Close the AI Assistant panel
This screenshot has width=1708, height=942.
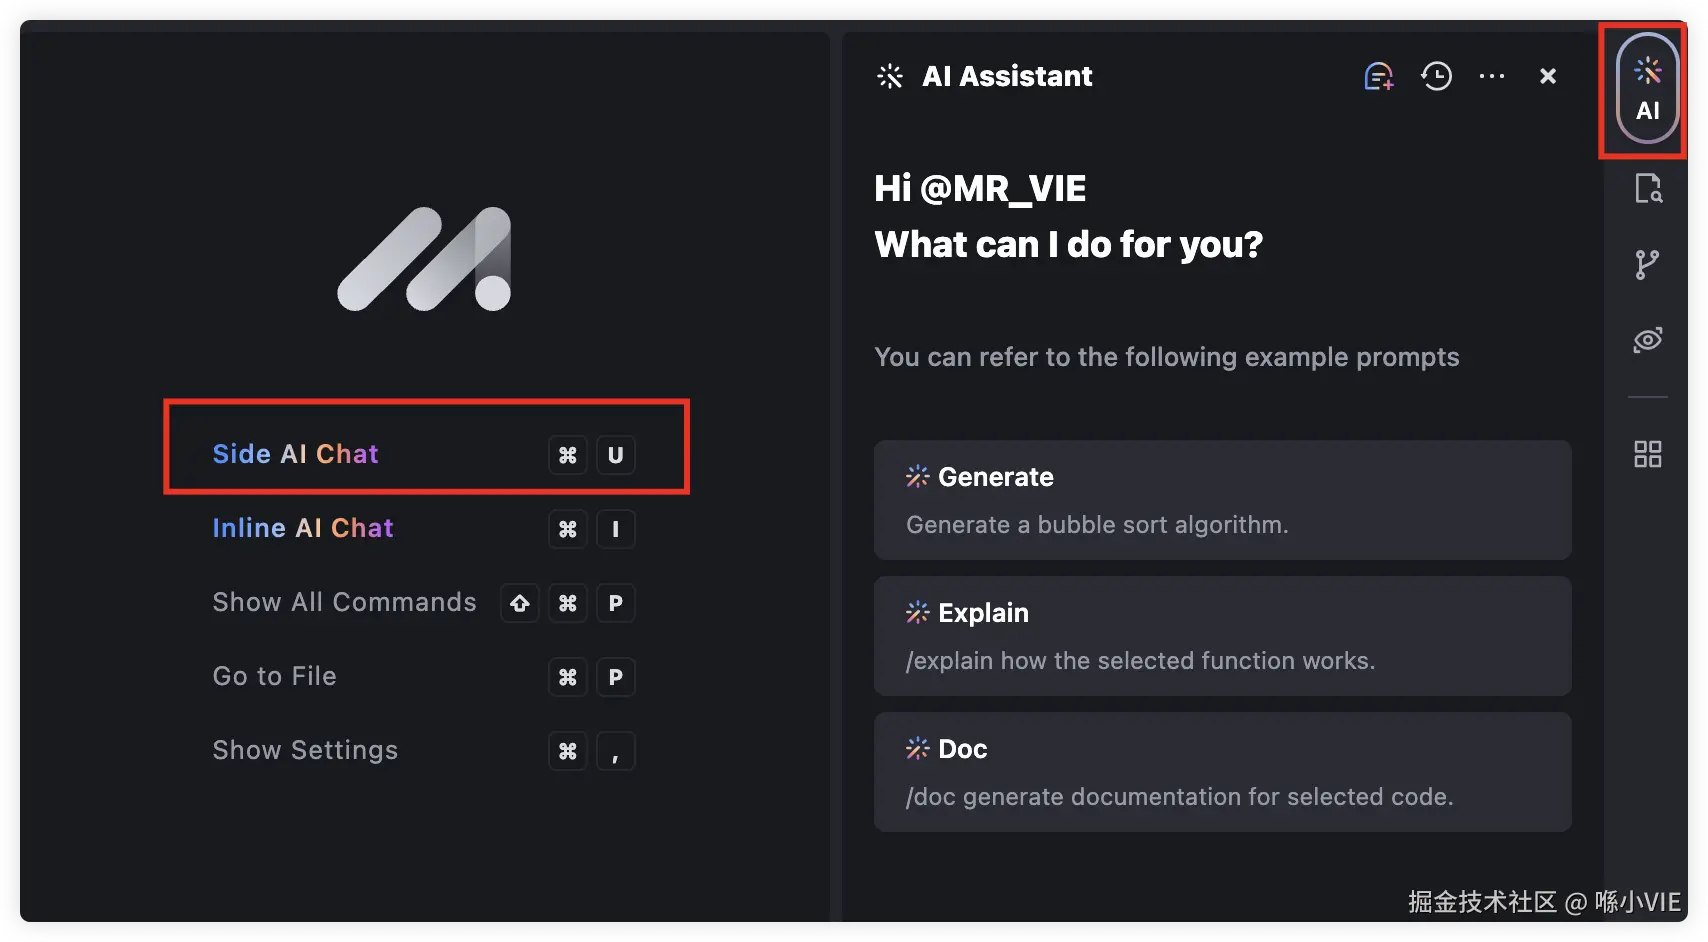click(x=1548, y=76)
